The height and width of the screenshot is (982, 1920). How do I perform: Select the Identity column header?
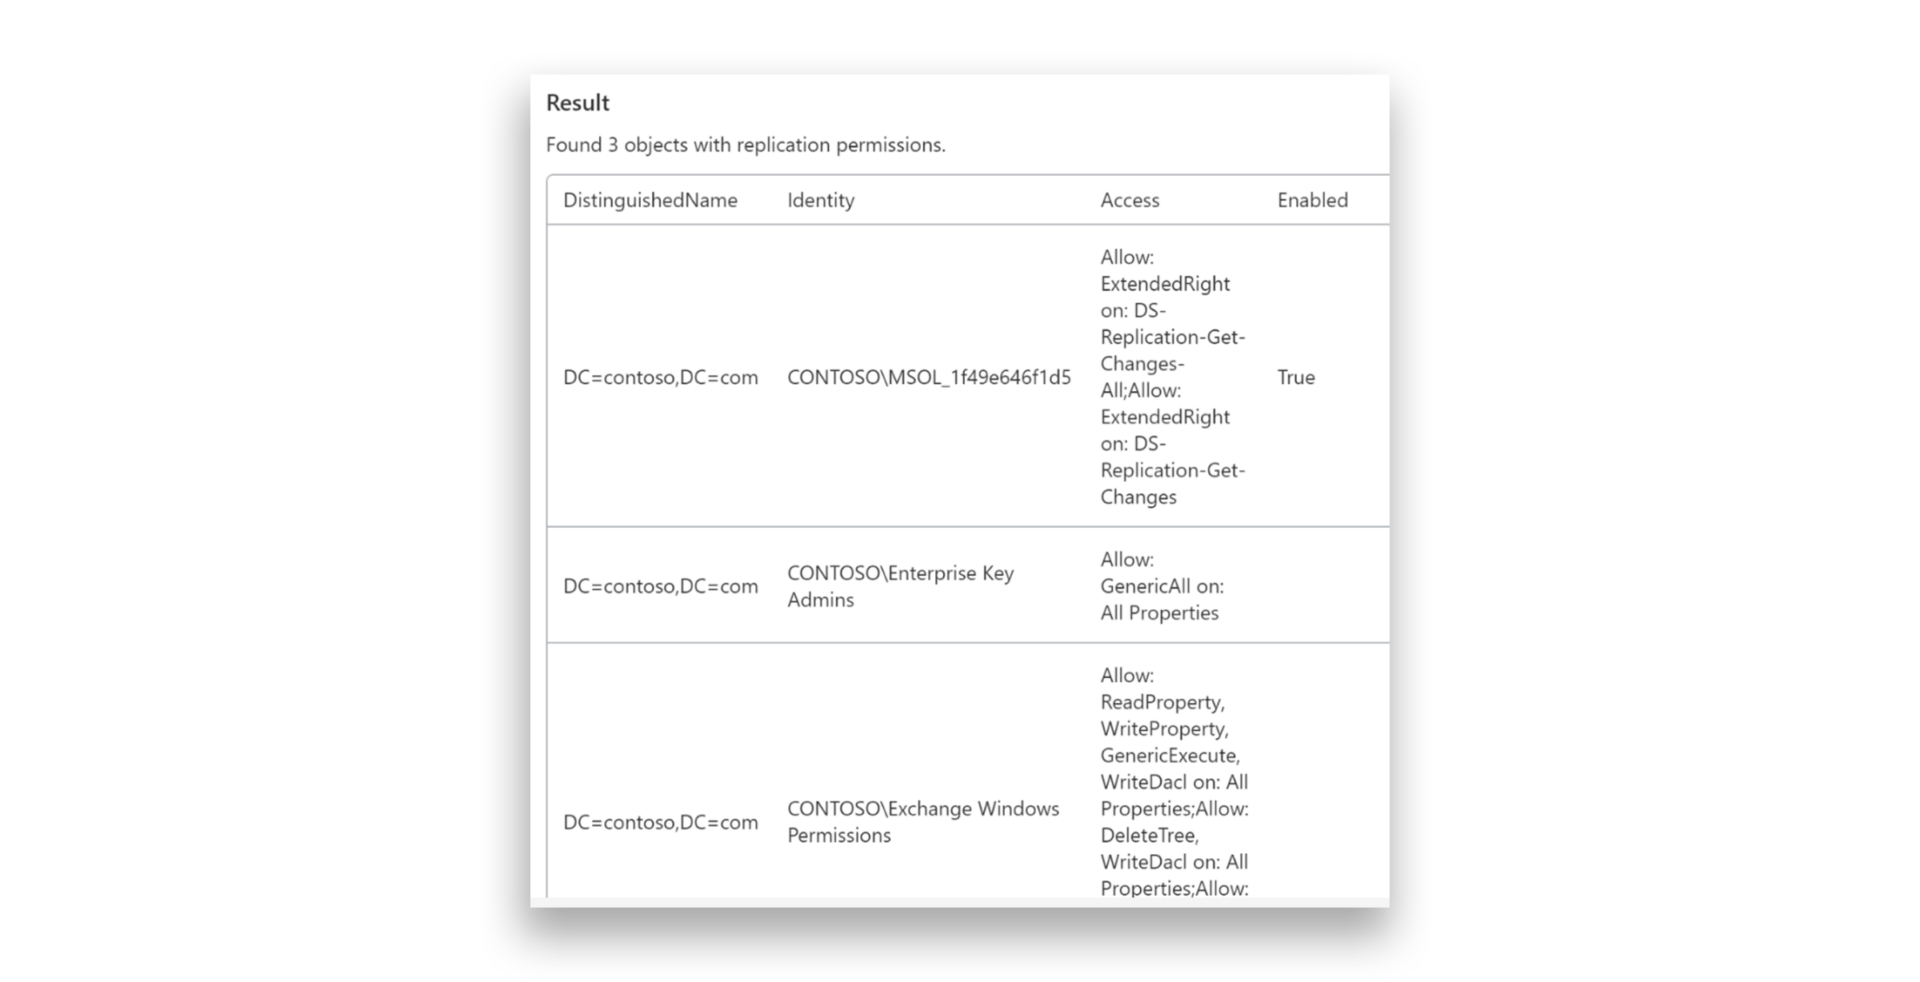coord(820,200)
